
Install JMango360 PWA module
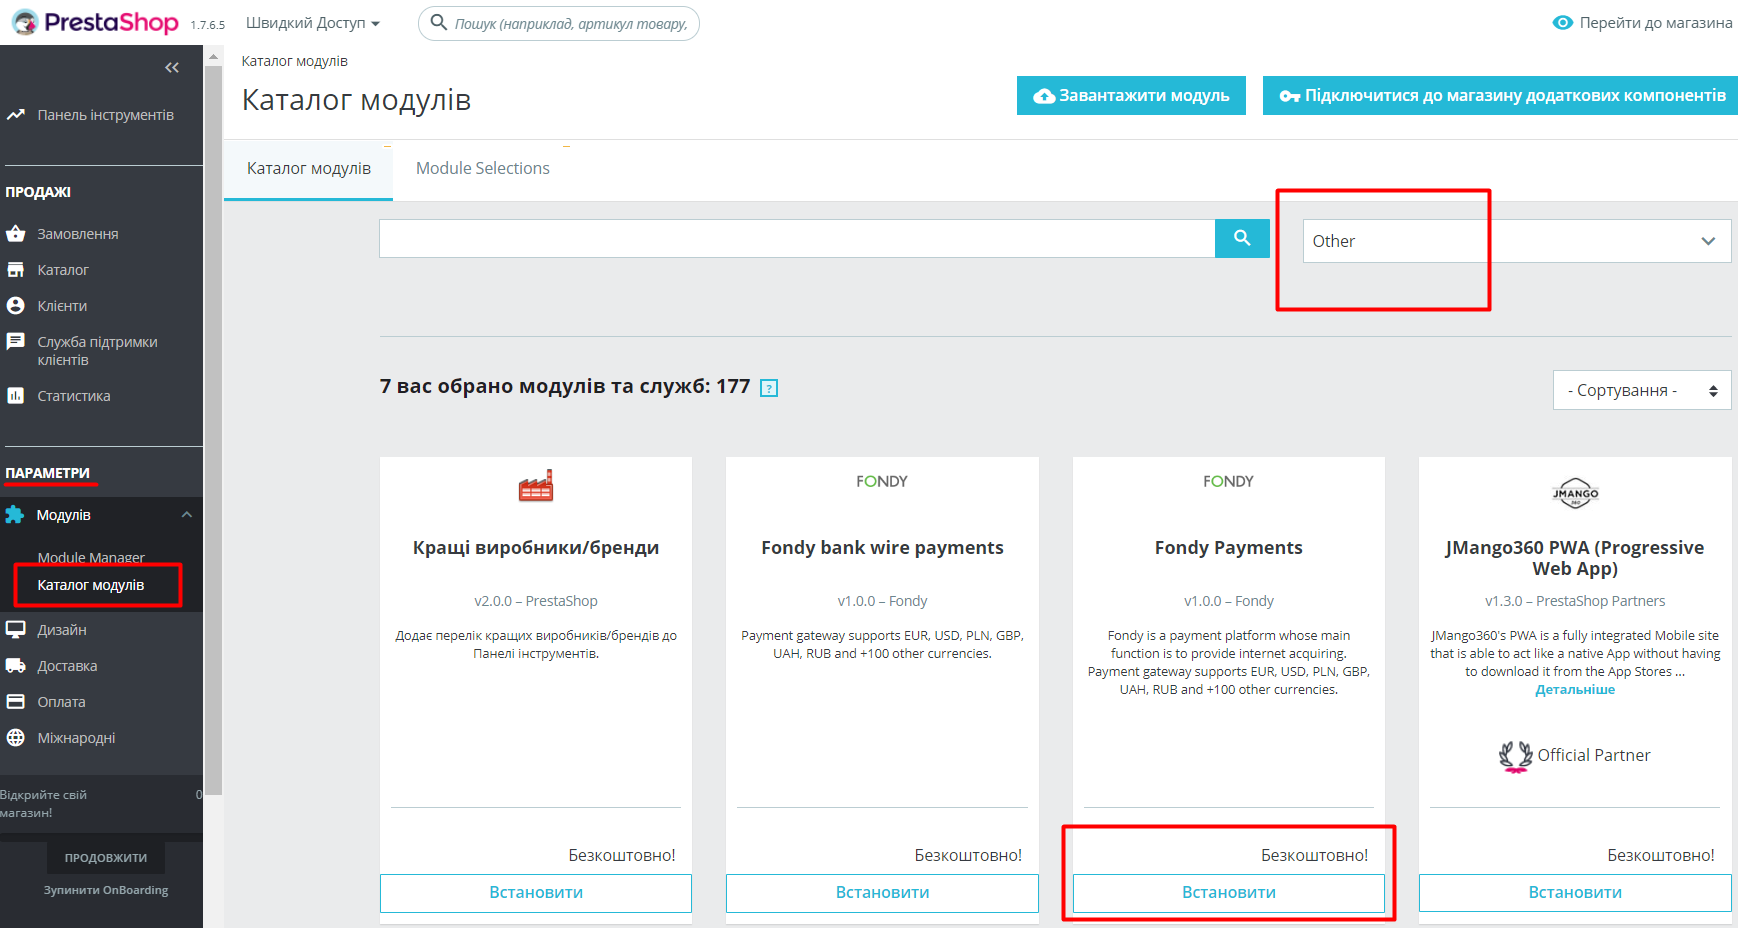click(1575, 893)
